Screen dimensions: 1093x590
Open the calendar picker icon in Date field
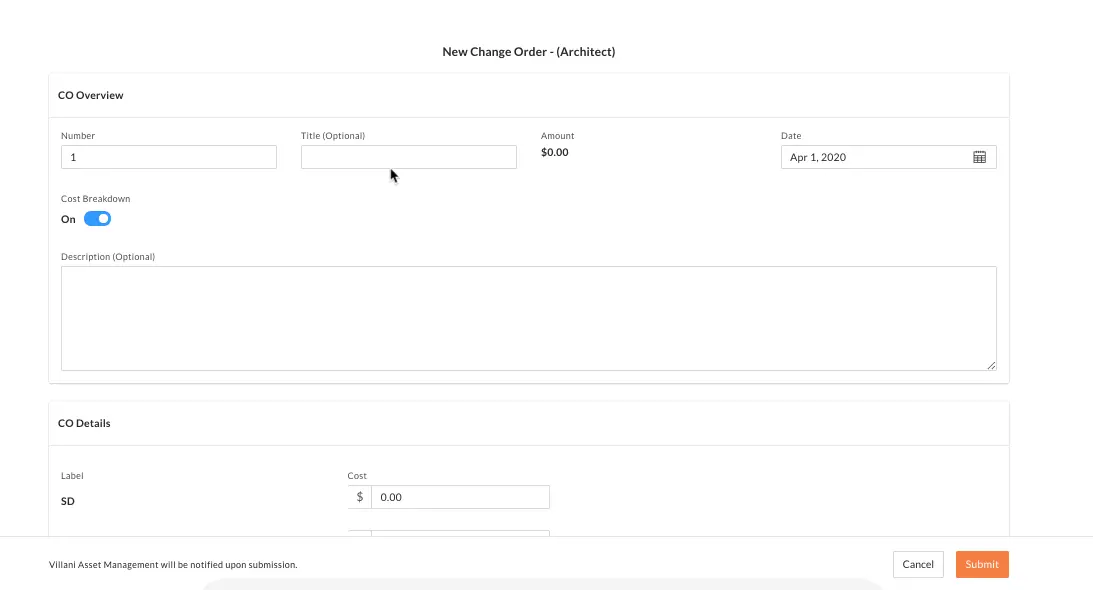[979, 157]
